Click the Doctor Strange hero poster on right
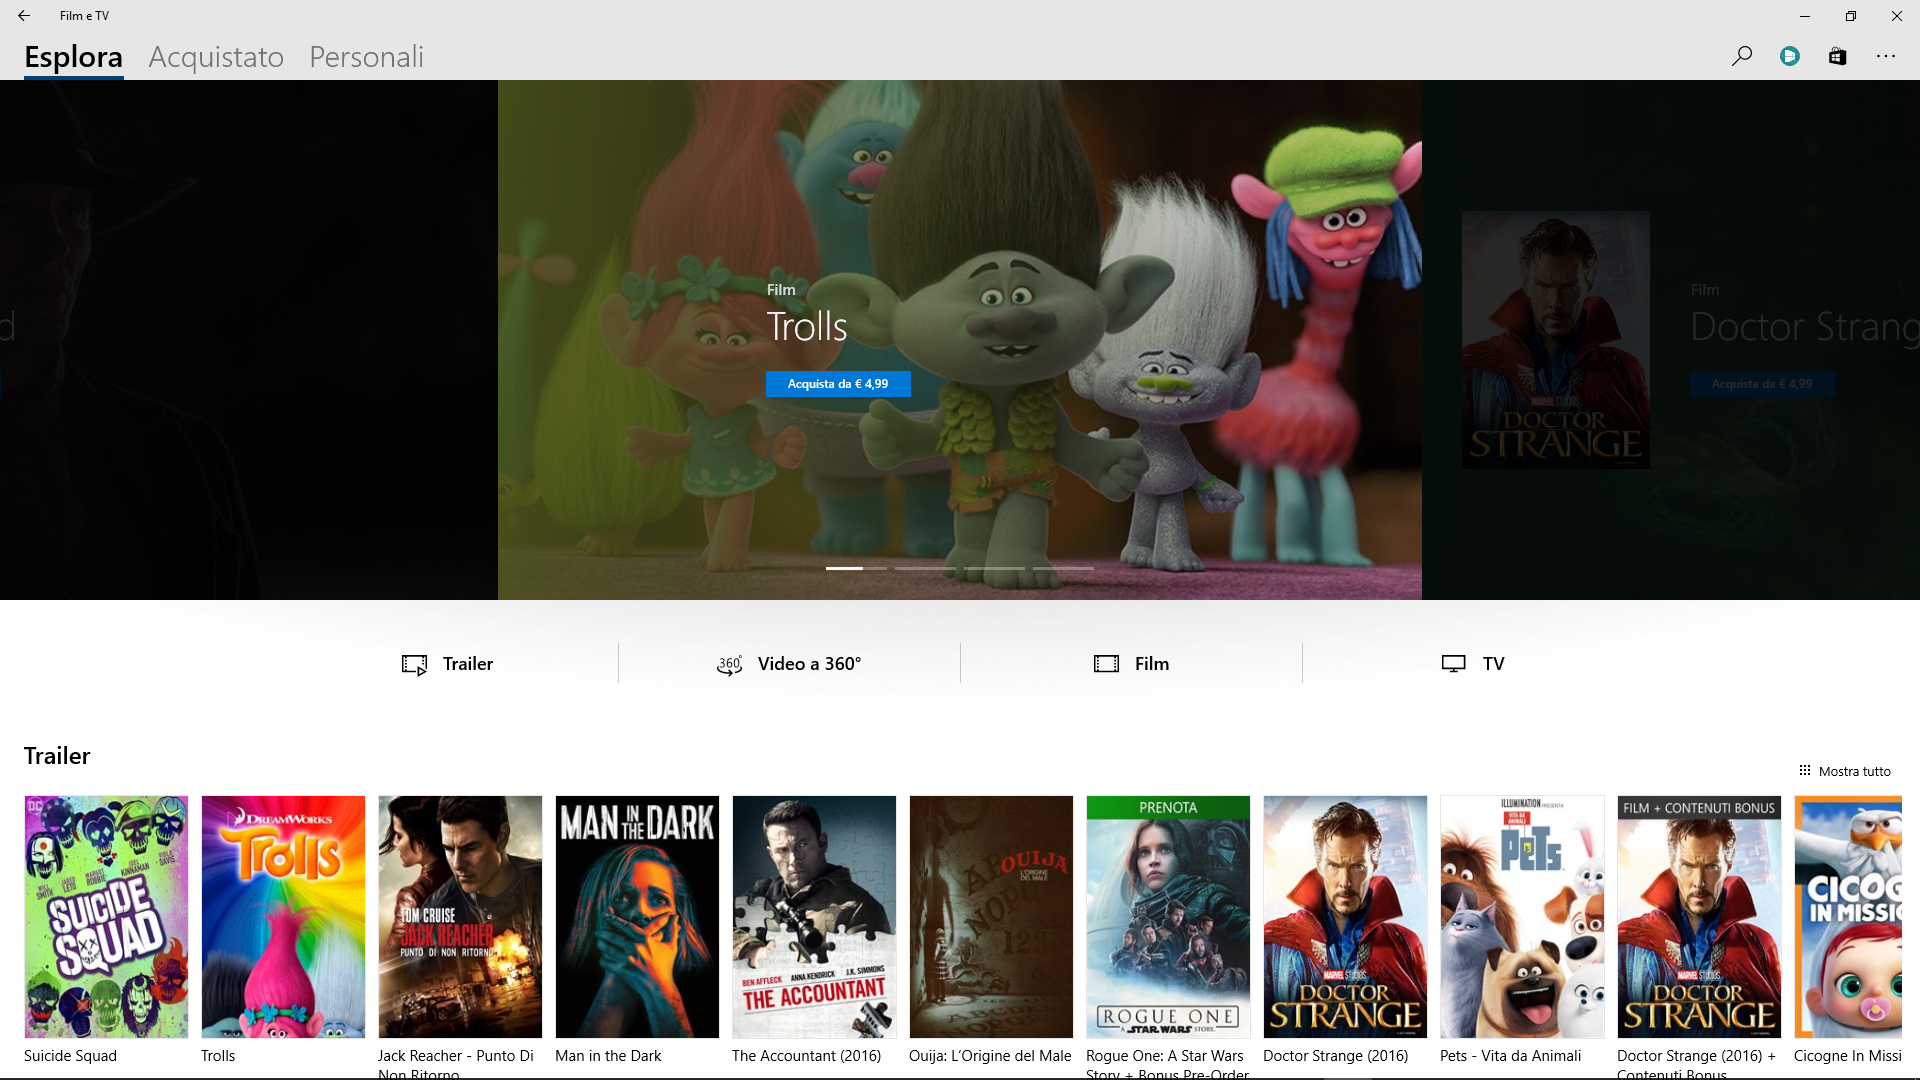Screen dimensions: 1920x1080 [x=1555, y=340]
